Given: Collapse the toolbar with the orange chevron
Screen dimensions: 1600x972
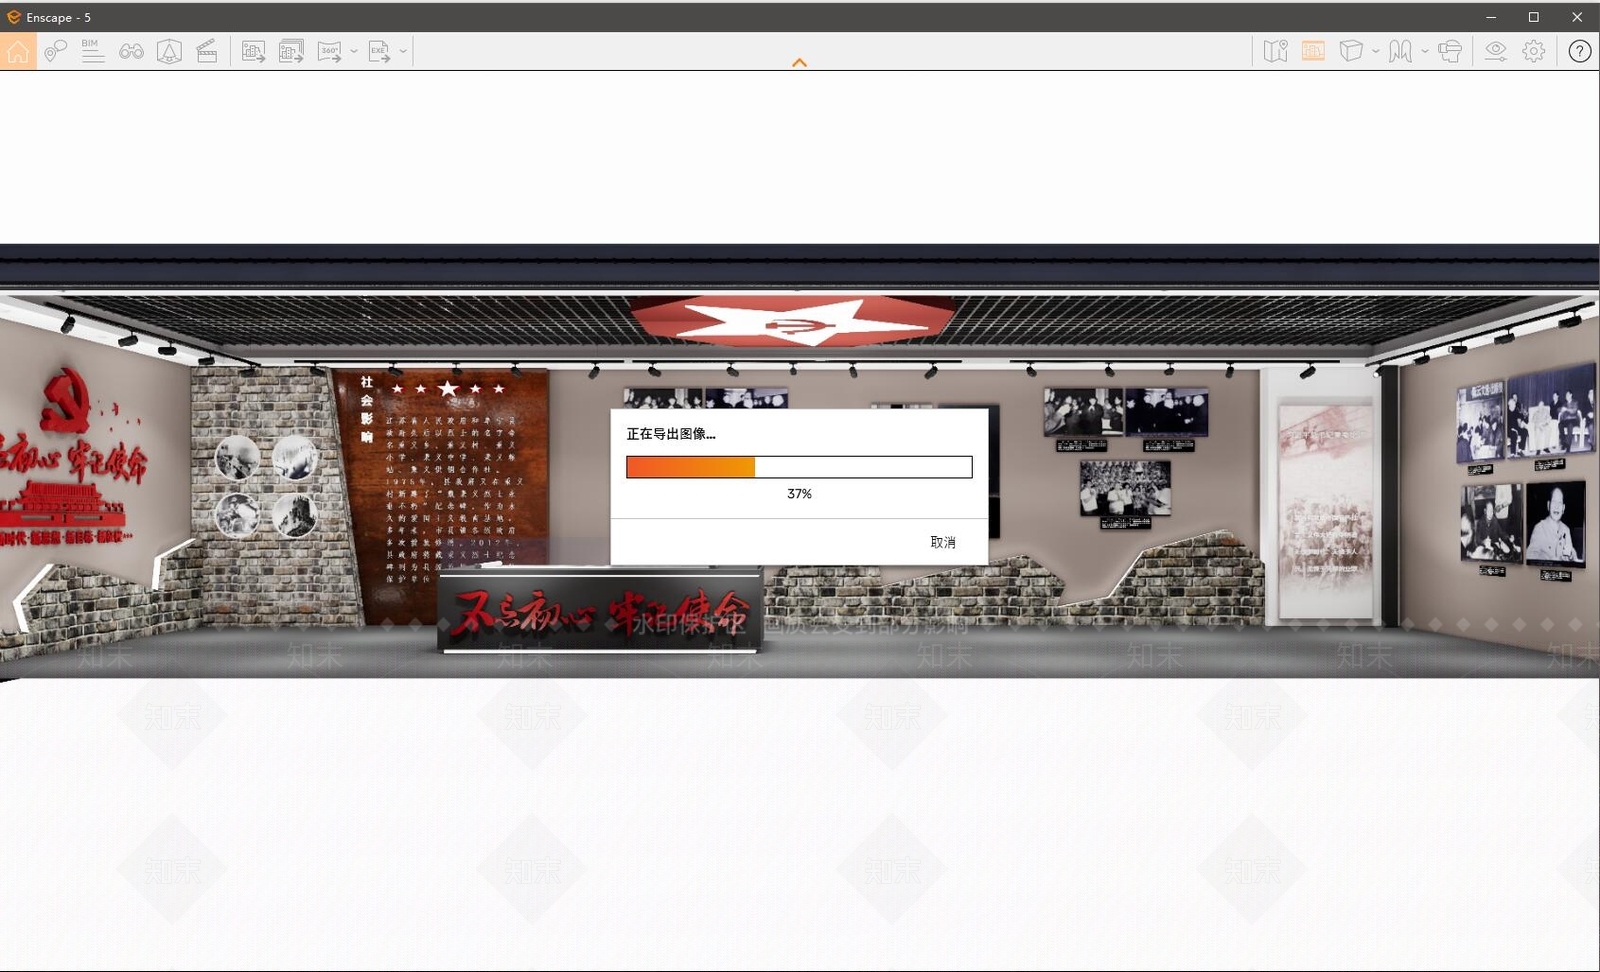Looking at the screenshot, I should pyautogui.click(x=799, y=62).
